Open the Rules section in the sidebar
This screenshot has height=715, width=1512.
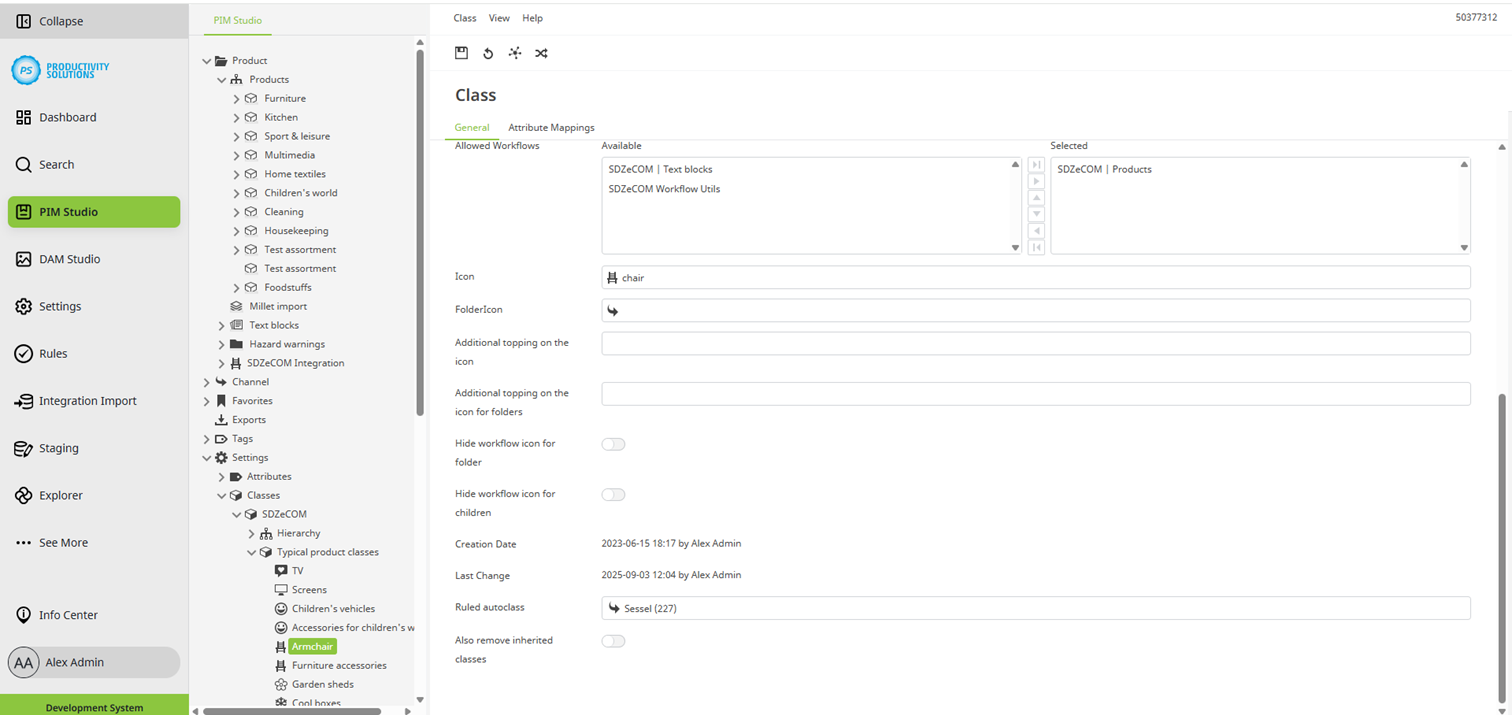pyautogui.click(x=53, y=353)
